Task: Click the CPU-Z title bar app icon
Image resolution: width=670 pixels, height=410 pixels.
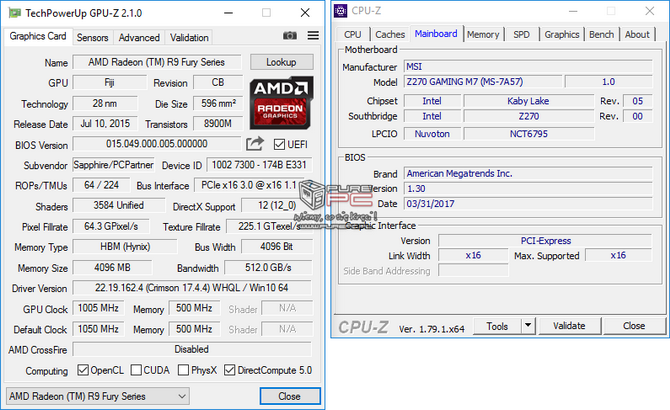Action: [x=341, y=11]
